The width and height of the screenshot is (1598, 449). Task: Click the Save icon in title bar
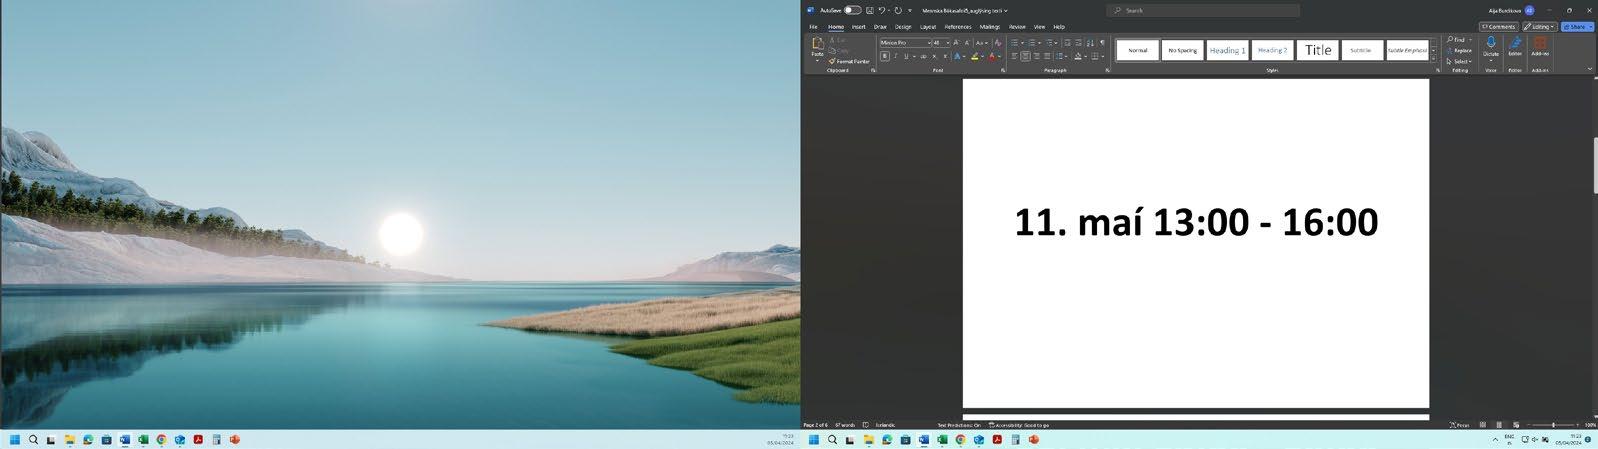[x=870, y=10]
